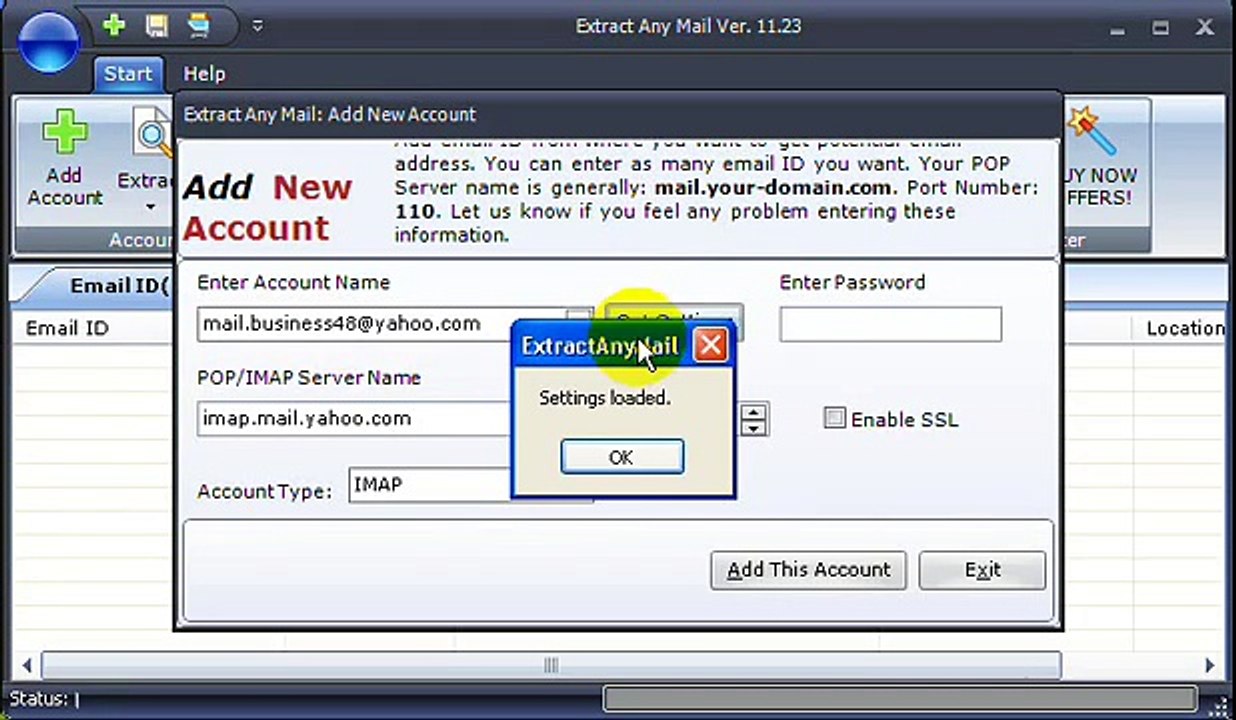Click the horizontal scrollbar right arrow
The width and height of the screenshot is (1236, 720).
click(x=1210, y=665)
